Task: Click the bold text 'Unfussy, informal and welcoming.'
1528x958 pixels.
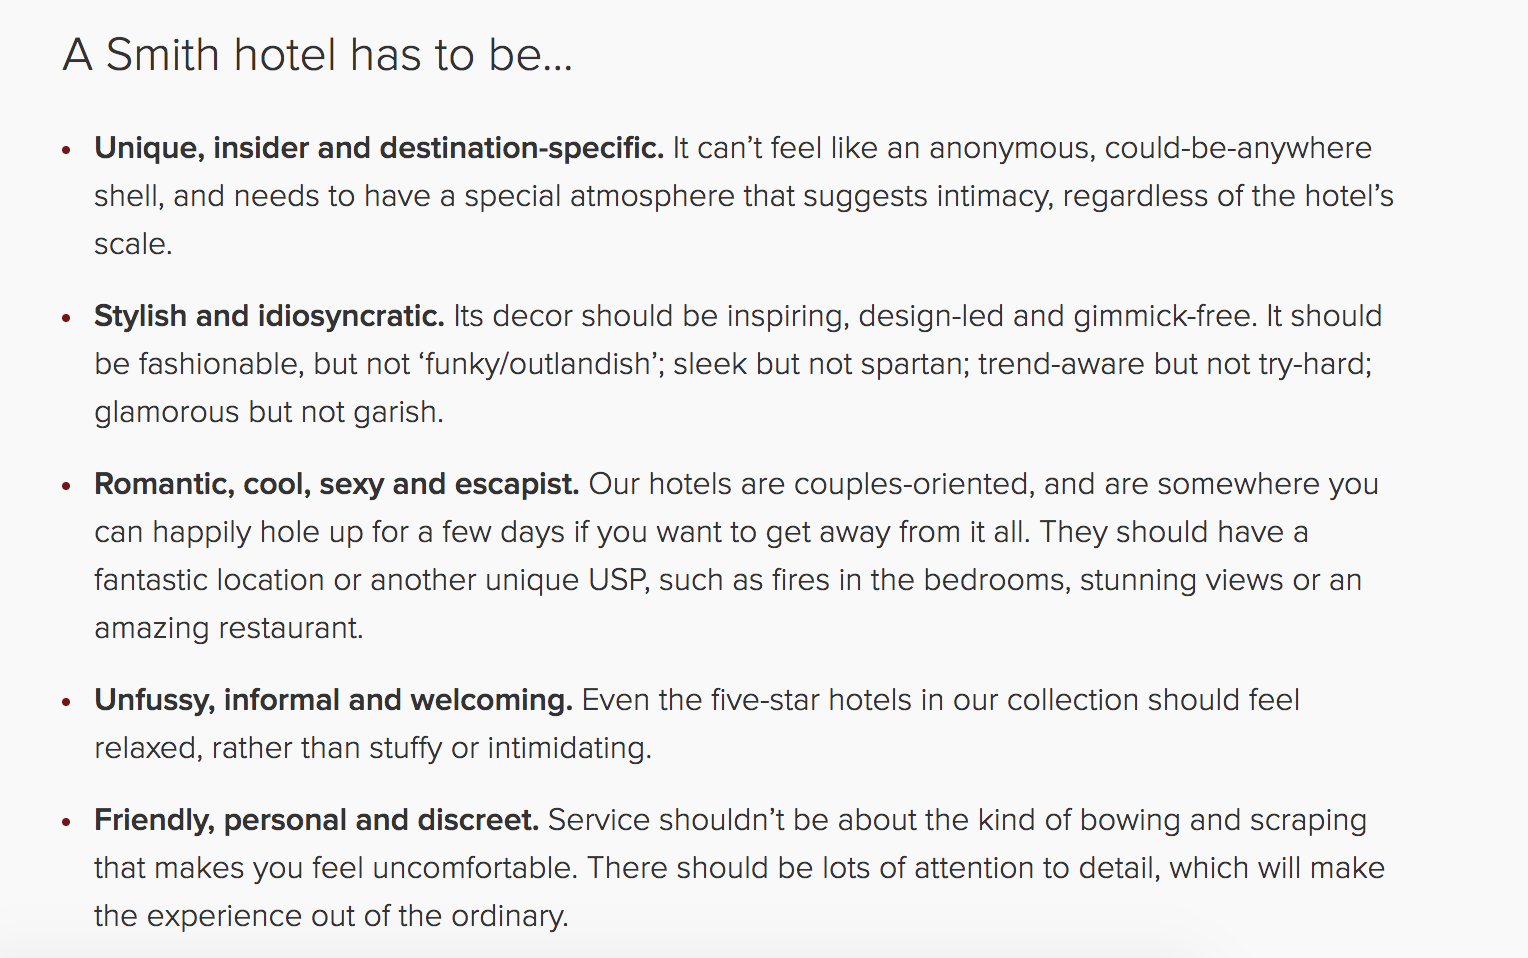Action: point(333,700)
